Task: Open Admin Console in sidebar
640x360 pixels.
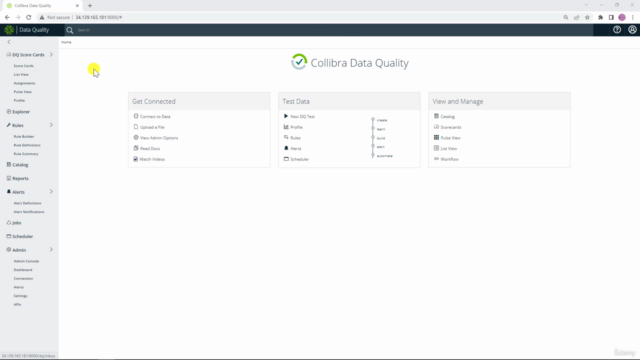Action: click(27, 261)
